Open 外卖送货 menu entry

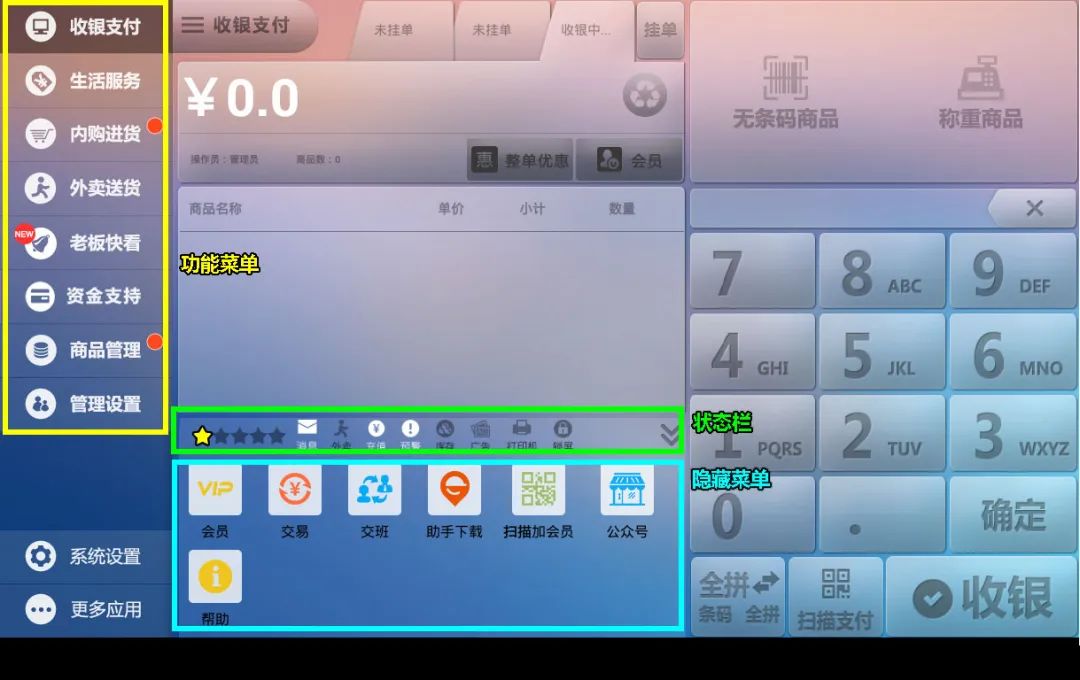click(x=85, y=187)
